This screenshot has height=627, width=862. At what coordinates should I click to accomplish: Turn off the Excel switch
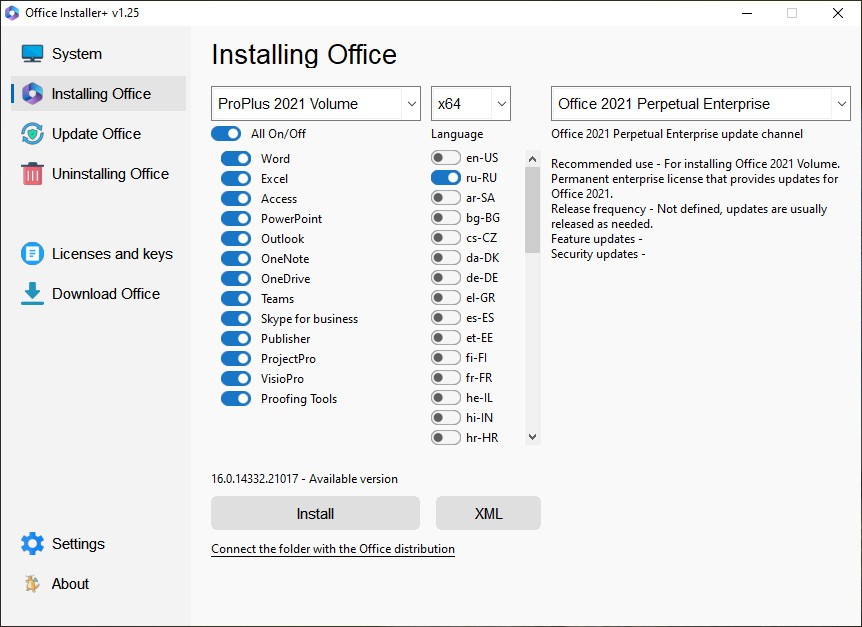tap(236, 179)
